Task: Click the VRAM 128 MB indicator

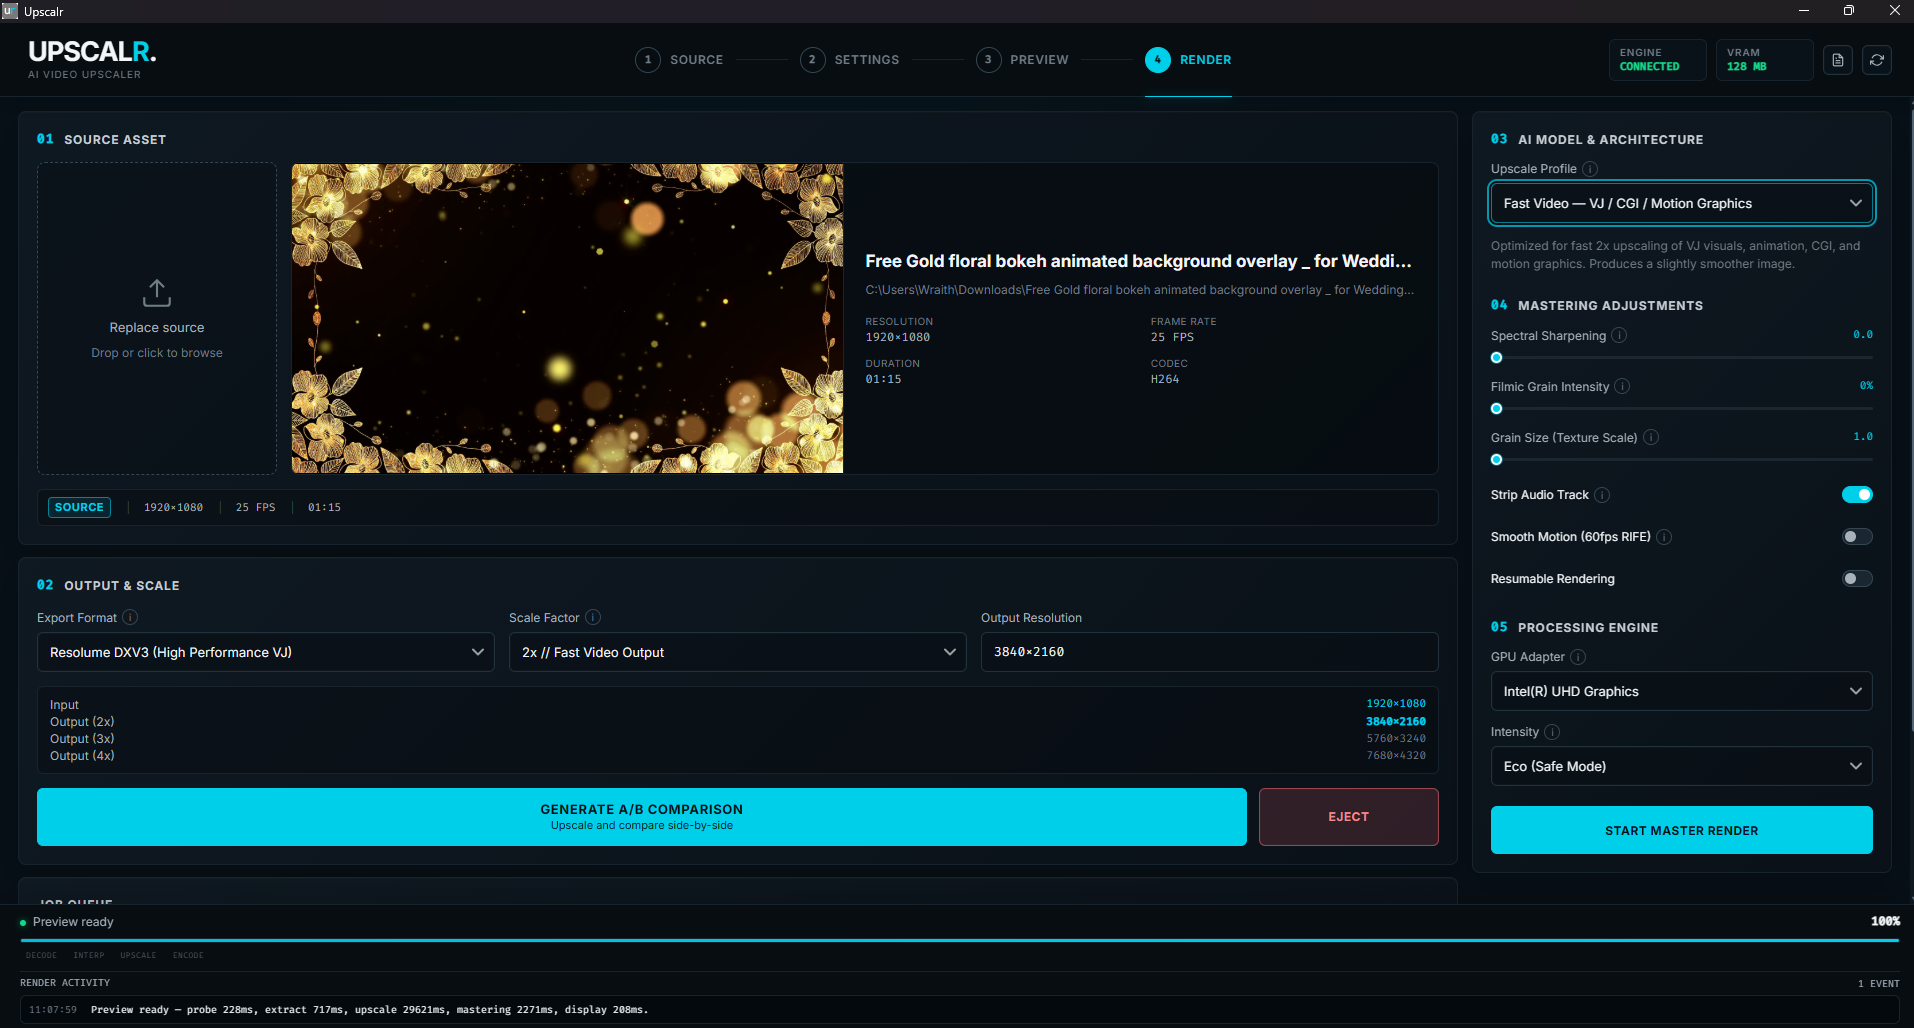Action: click(1764, 60)
